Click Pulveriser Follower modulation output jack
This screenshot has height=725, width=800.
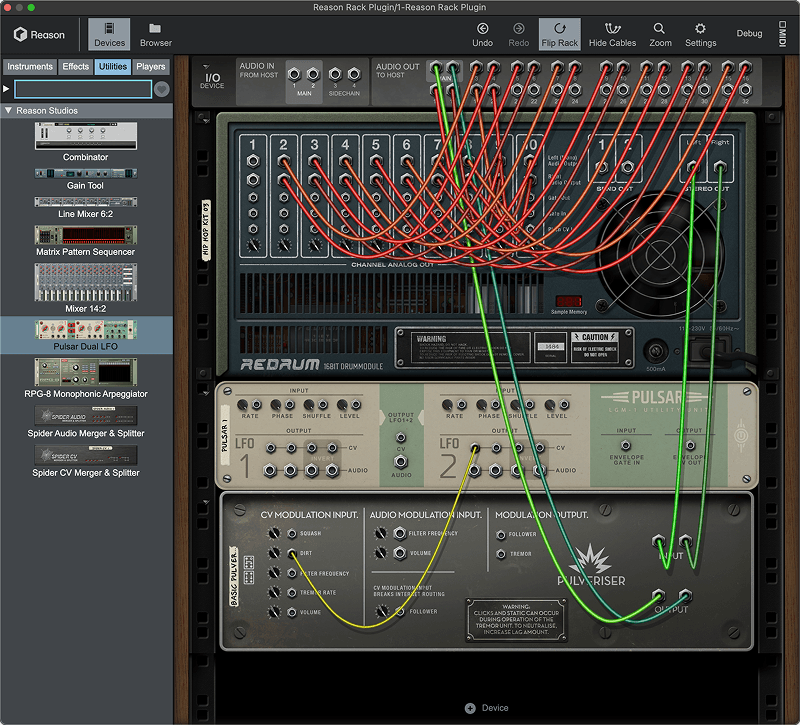[501, 535]
